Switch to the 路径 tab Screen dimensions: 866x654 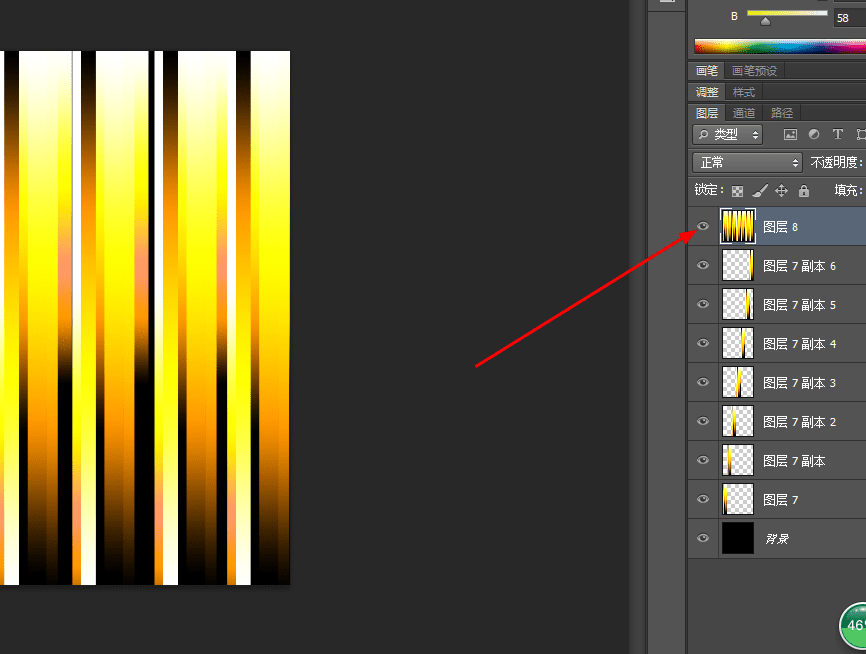click(x=781, y=113)
